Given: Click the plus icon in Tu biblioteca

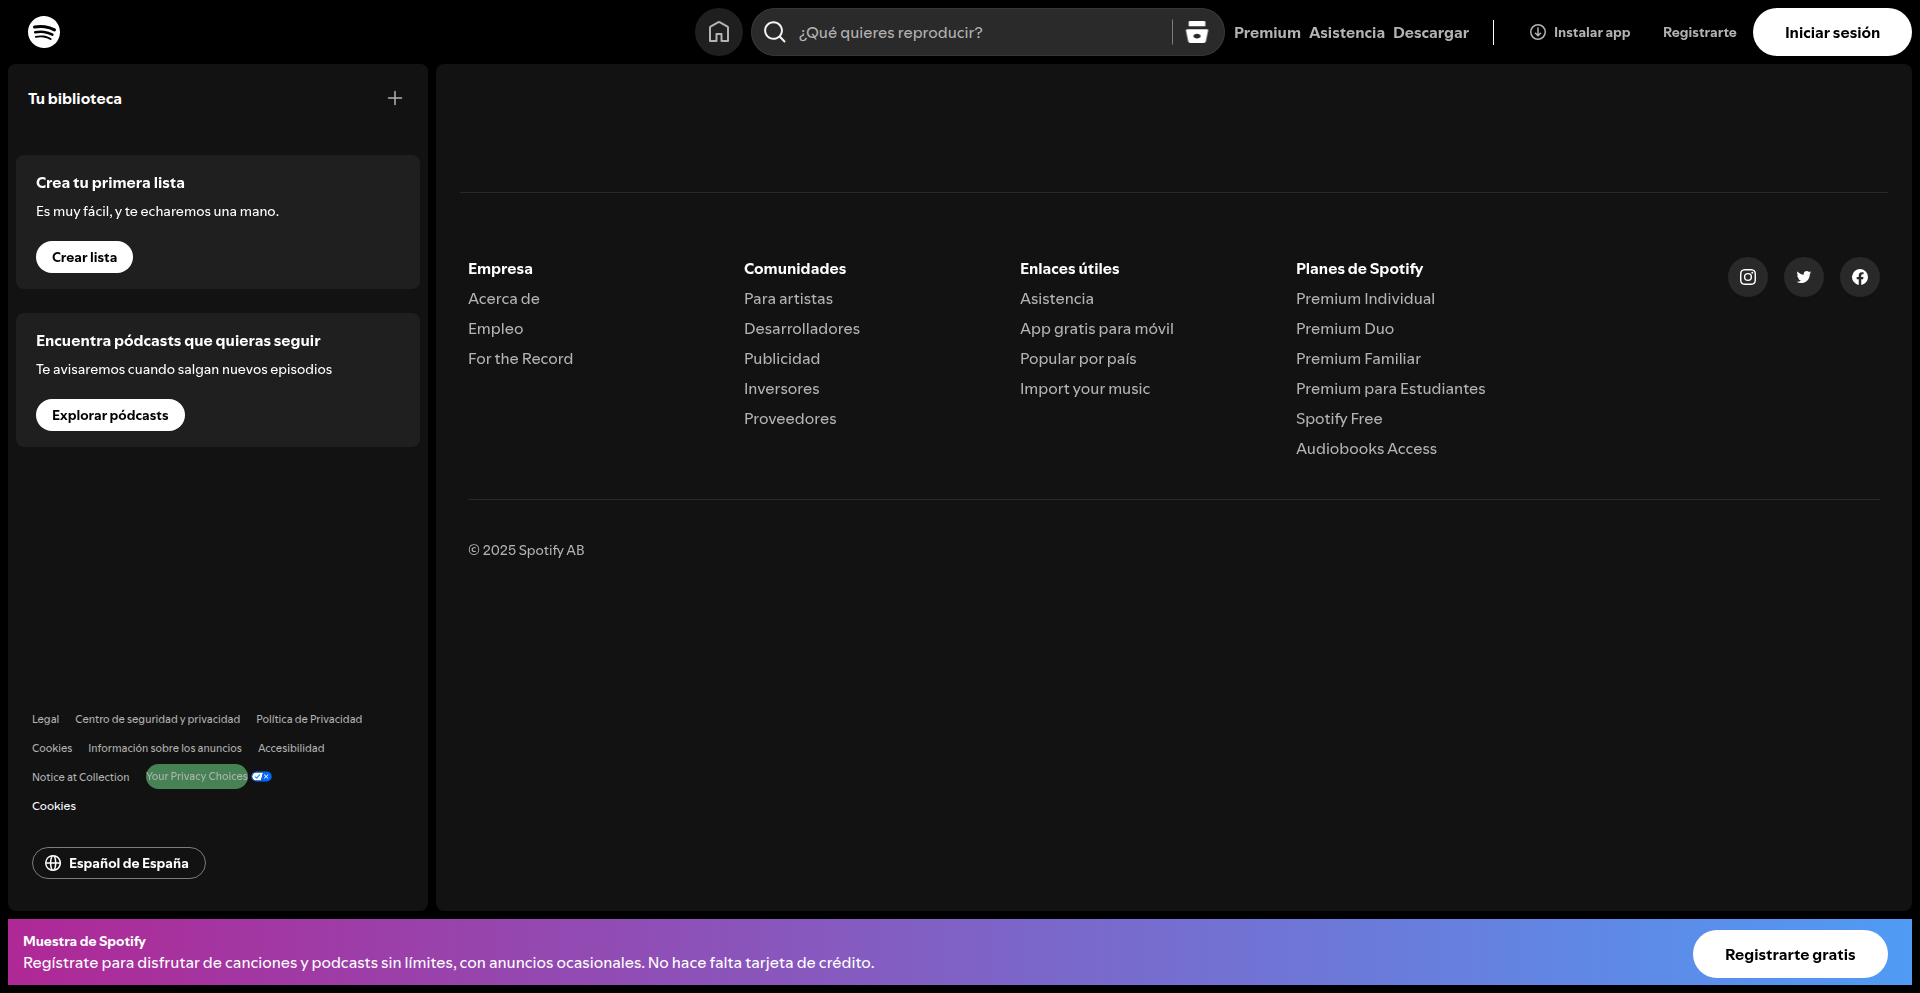Looking at the screenshot, I should [x=395, y=98].
